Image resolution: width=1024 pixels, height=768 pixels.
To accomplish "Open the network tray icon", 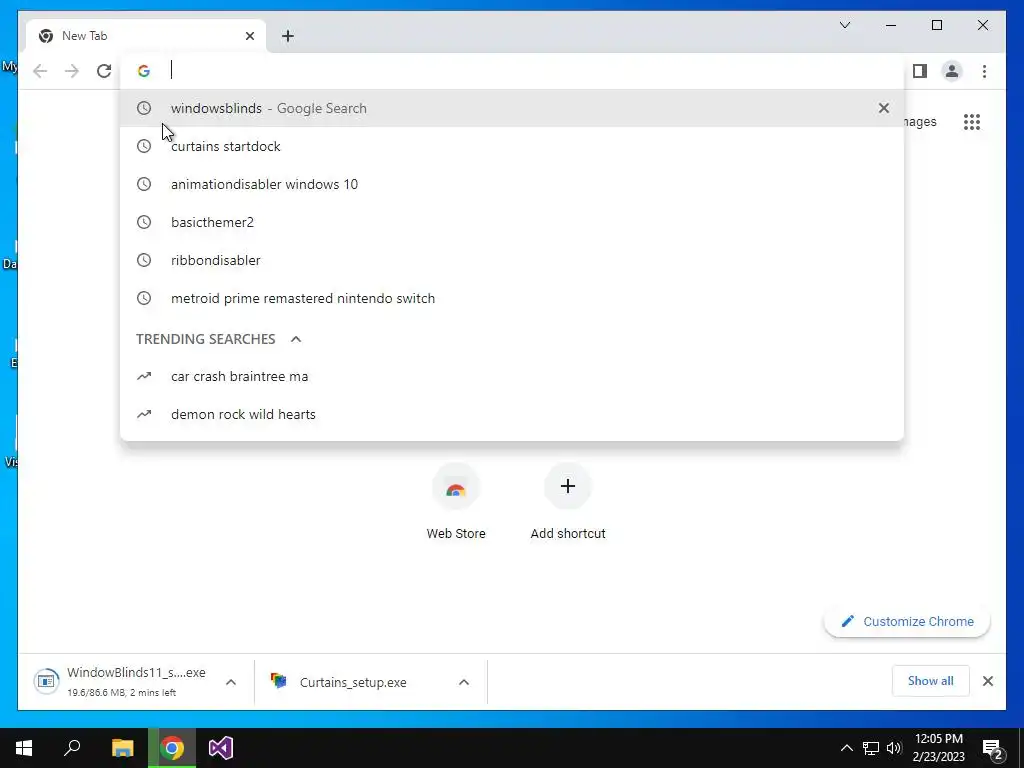I will click(x=871, y=748).
